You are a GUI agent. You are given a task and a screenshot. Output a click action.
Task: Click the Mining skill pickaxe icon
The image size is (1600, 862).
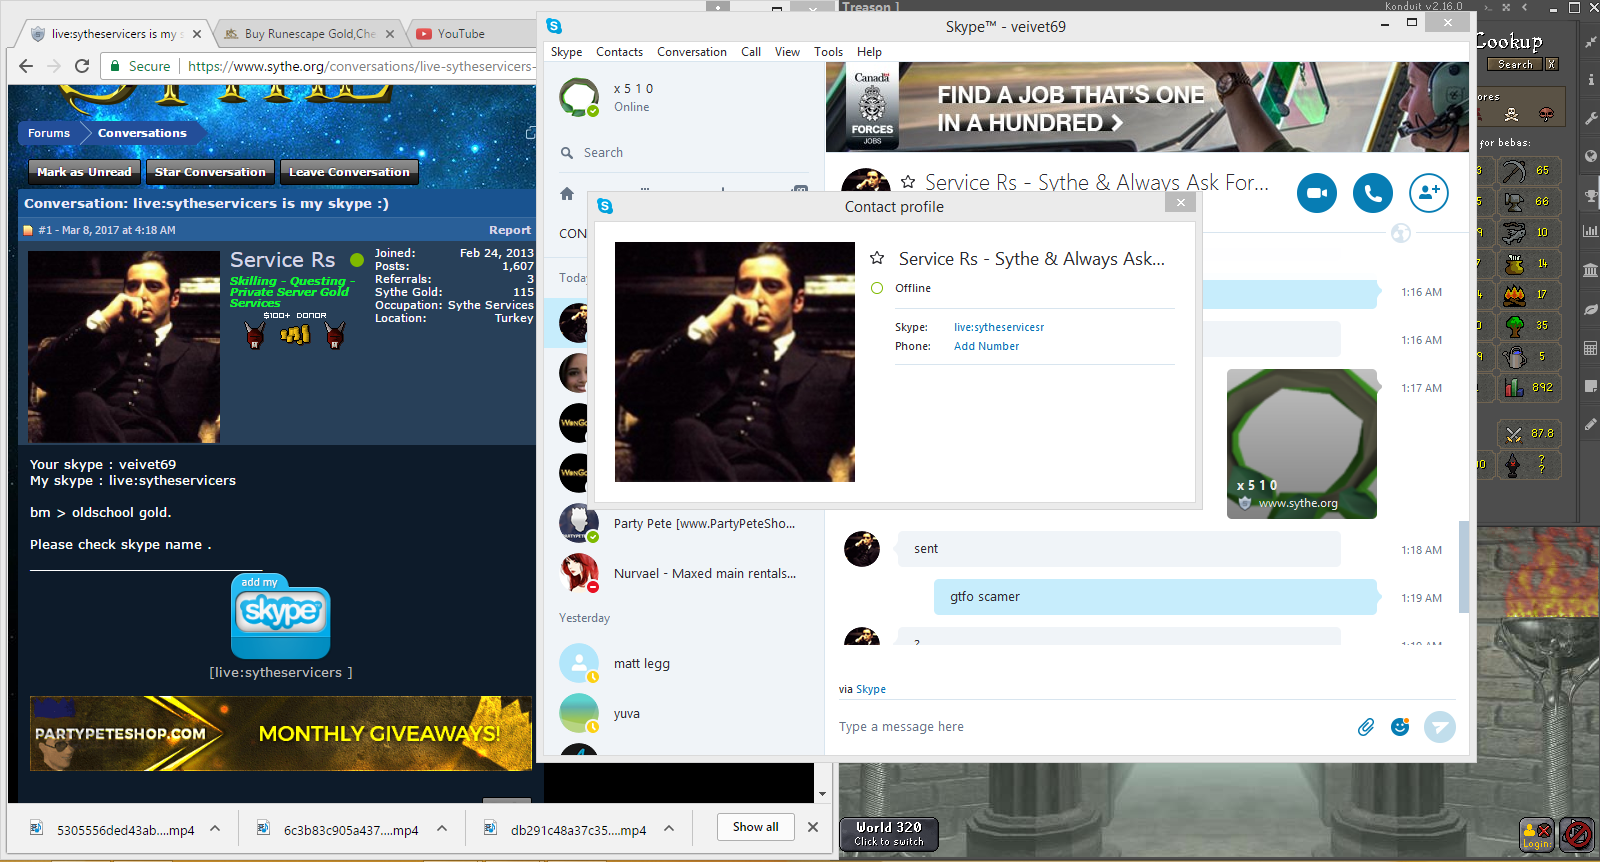click(x=1514, y=171)
